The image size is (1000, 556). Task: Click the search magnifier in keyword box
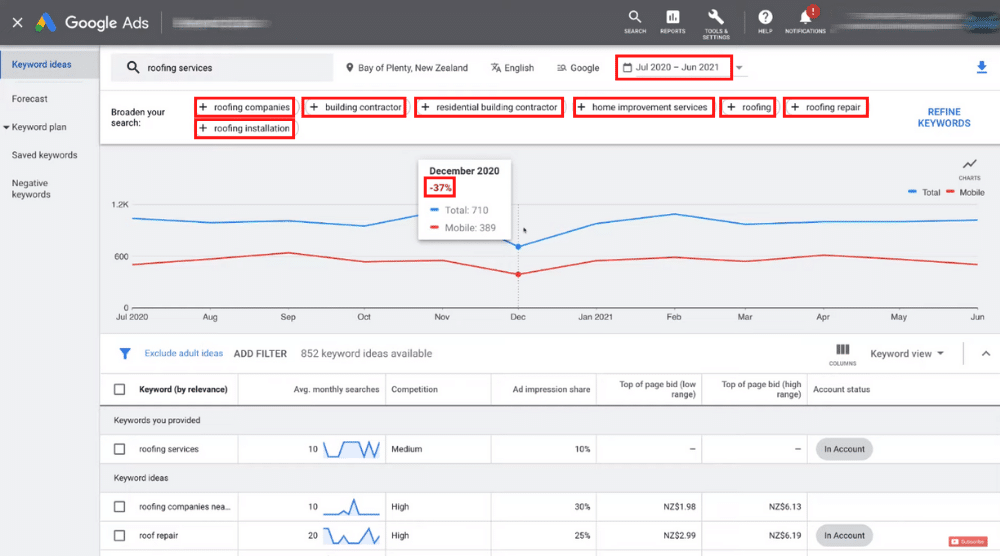[133, 67]
